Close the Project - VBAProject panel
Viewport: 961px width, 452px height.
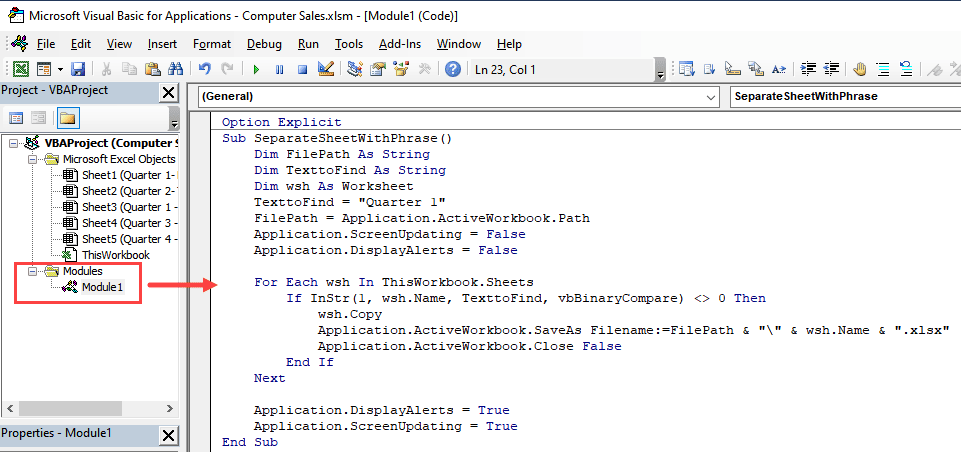point(168,93)
